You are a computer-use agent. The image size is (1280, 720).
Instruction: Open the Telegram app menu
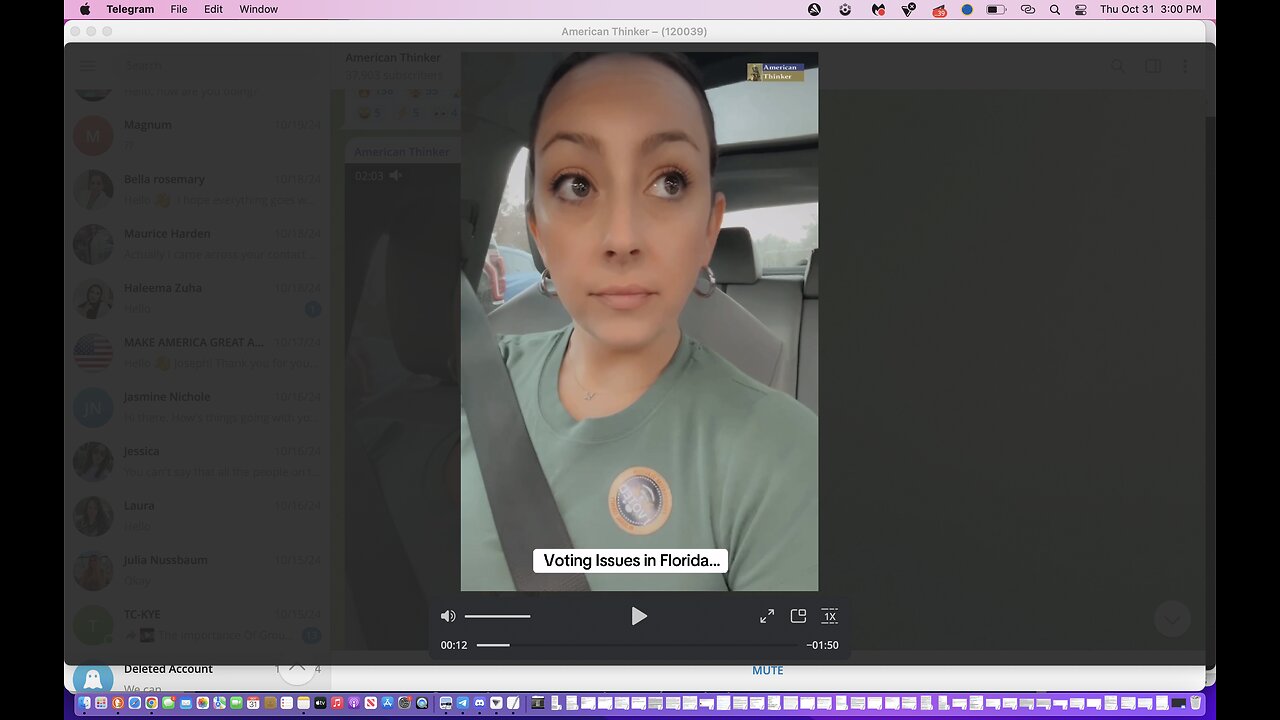(x=130, y=9)
